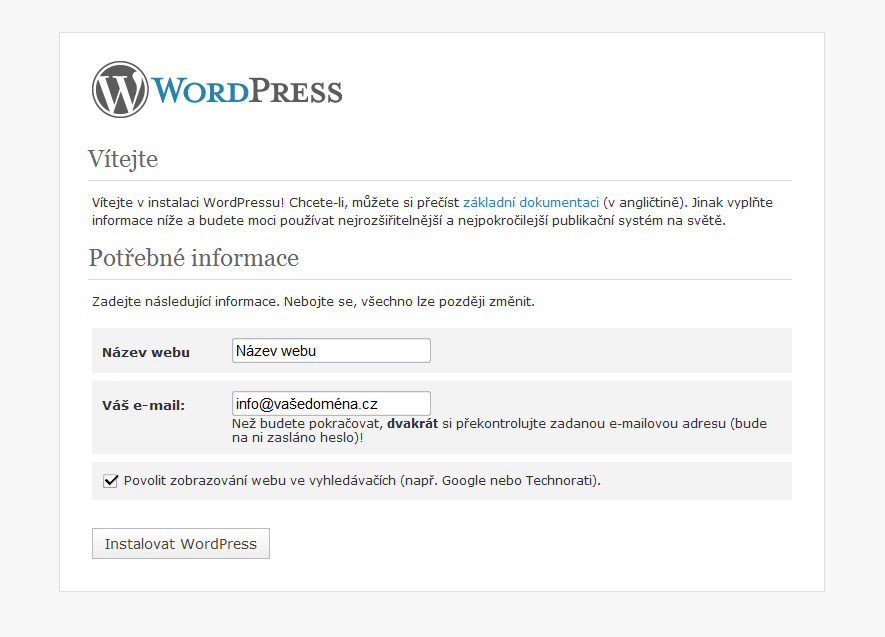Open the základní dokumentaci link
Screen dimensions: 885x637
[531, 203]
